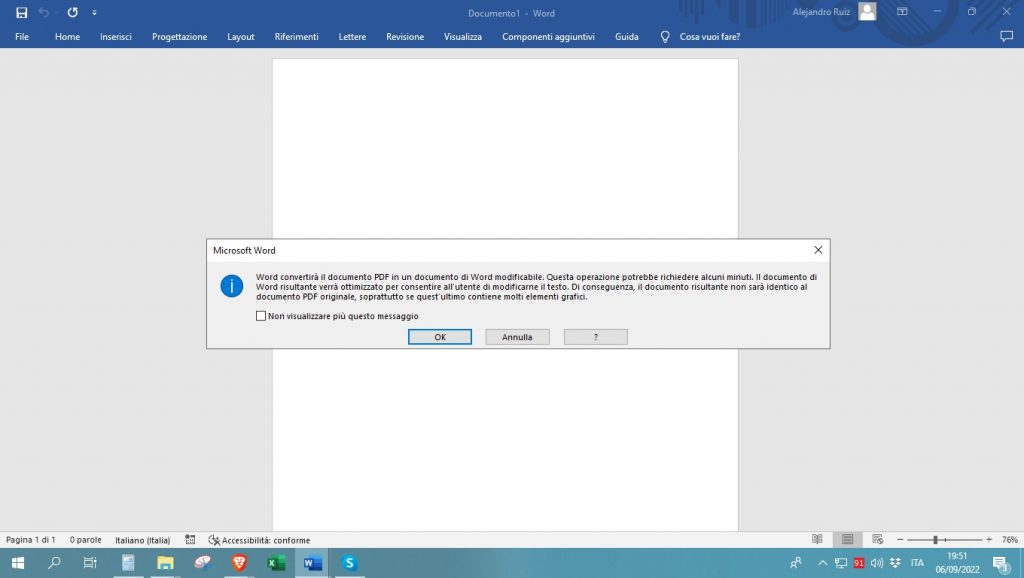
Task: Switch to Modalità di lettura view icon
Action: pos(817,540)
